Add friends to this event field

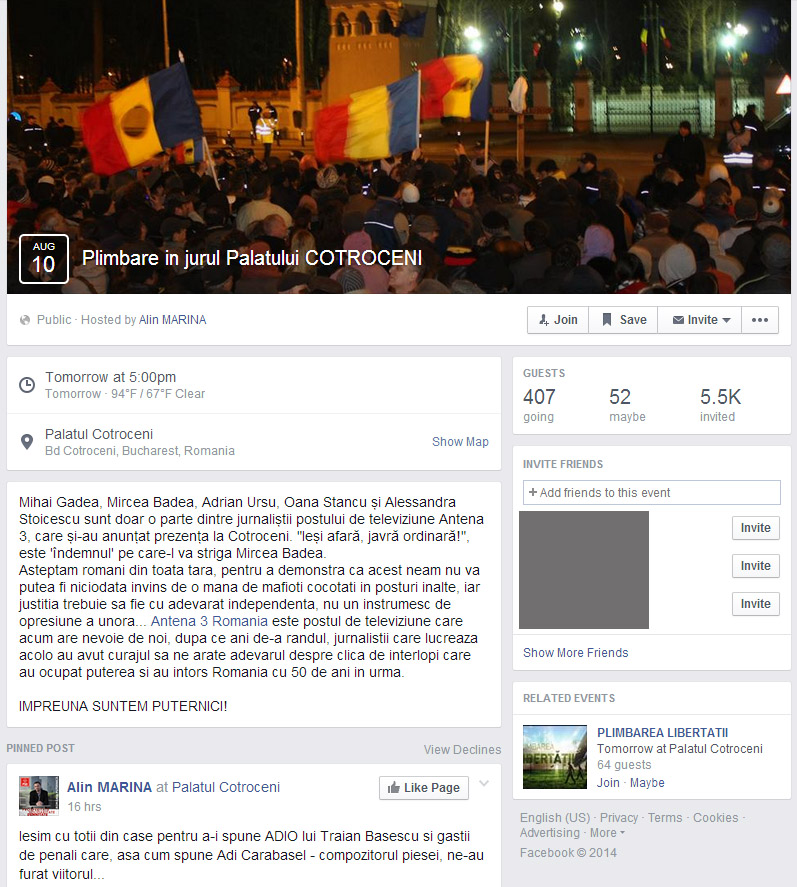pyautogui.click(x=652, y=493)
